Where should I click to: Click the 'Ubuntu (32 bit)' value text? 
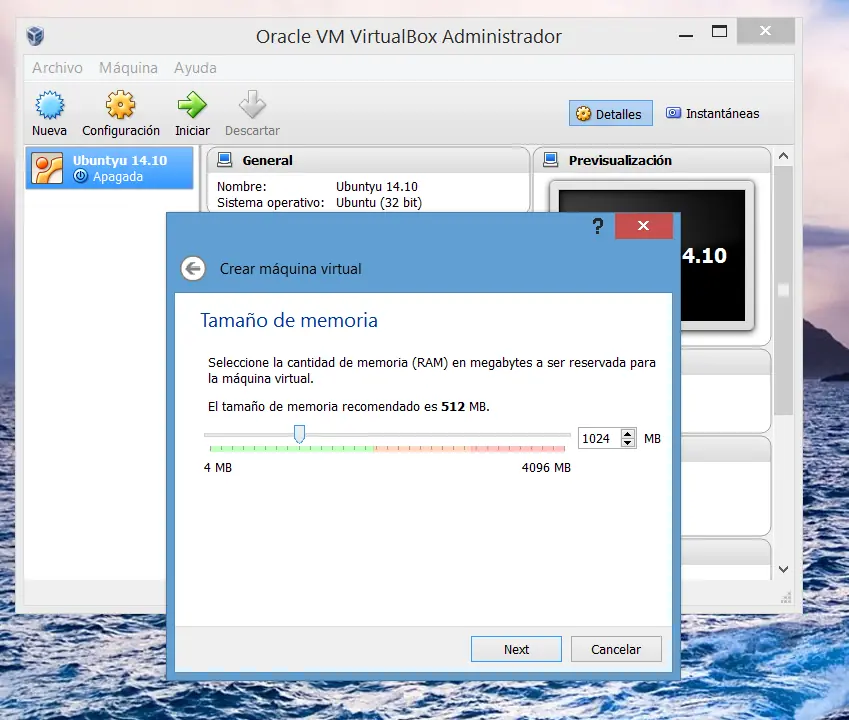click(379, 202)
